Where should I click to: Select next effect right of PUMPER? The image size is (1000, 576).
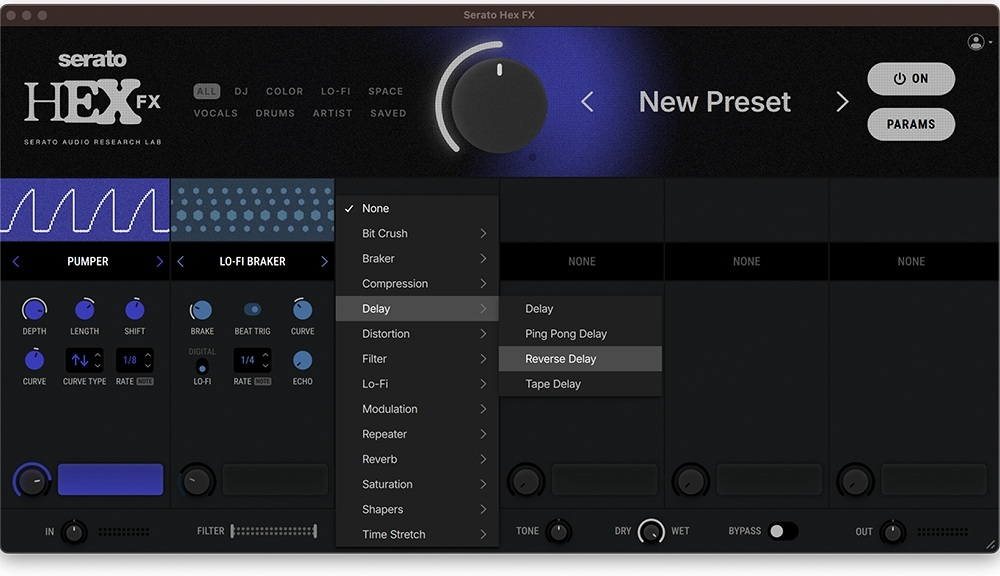click(159, 262)
